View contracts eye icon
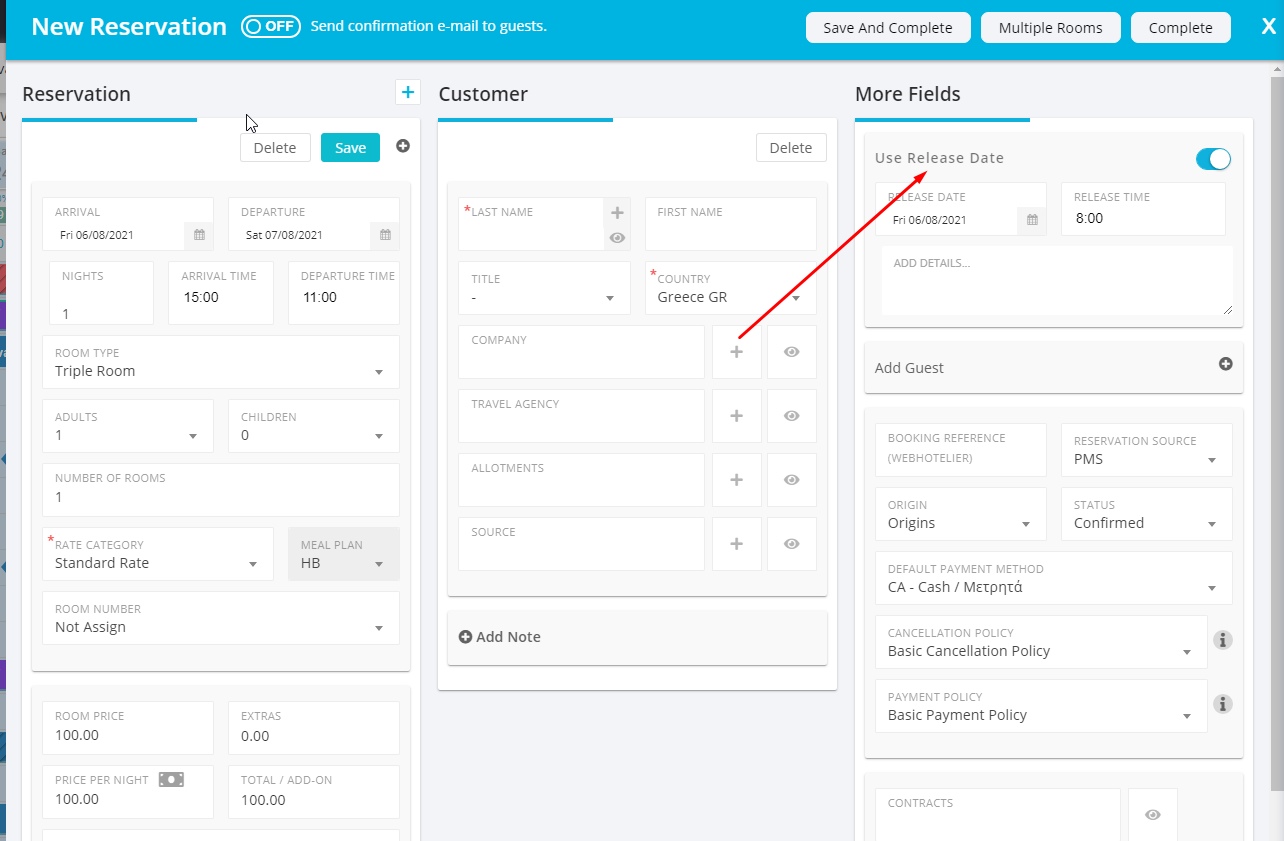The width and height of the screenshot is (1284, 841). [1153, 815]
